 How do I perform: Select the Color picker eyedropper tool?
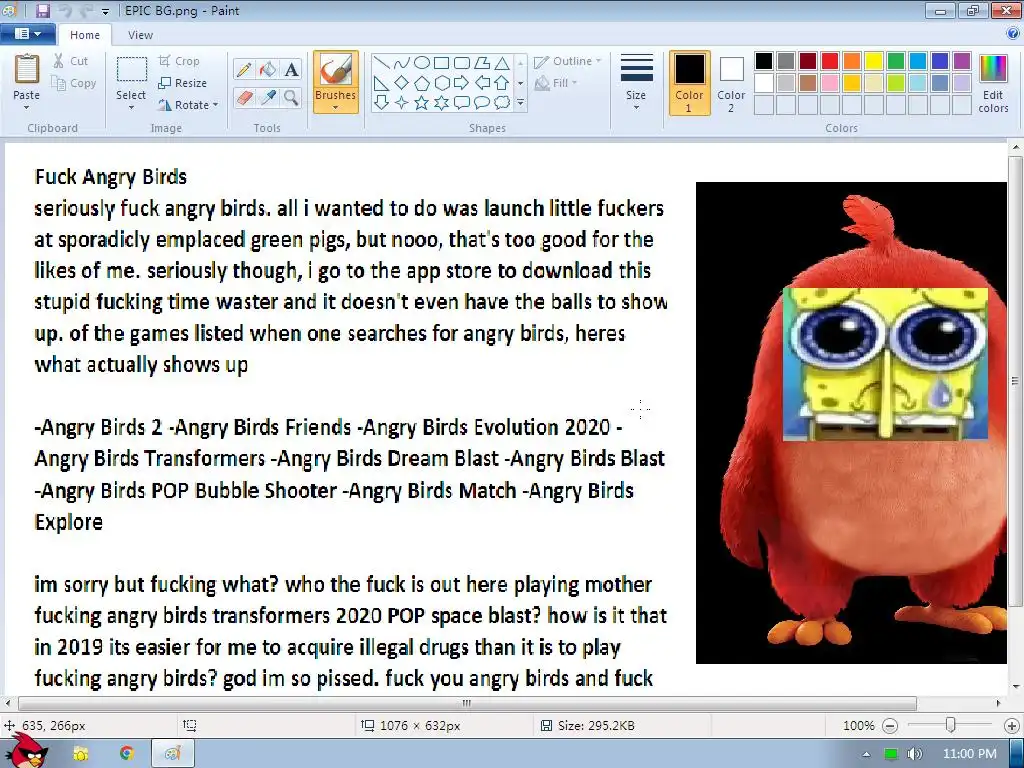pyautogui.click(x=268, y=98)
